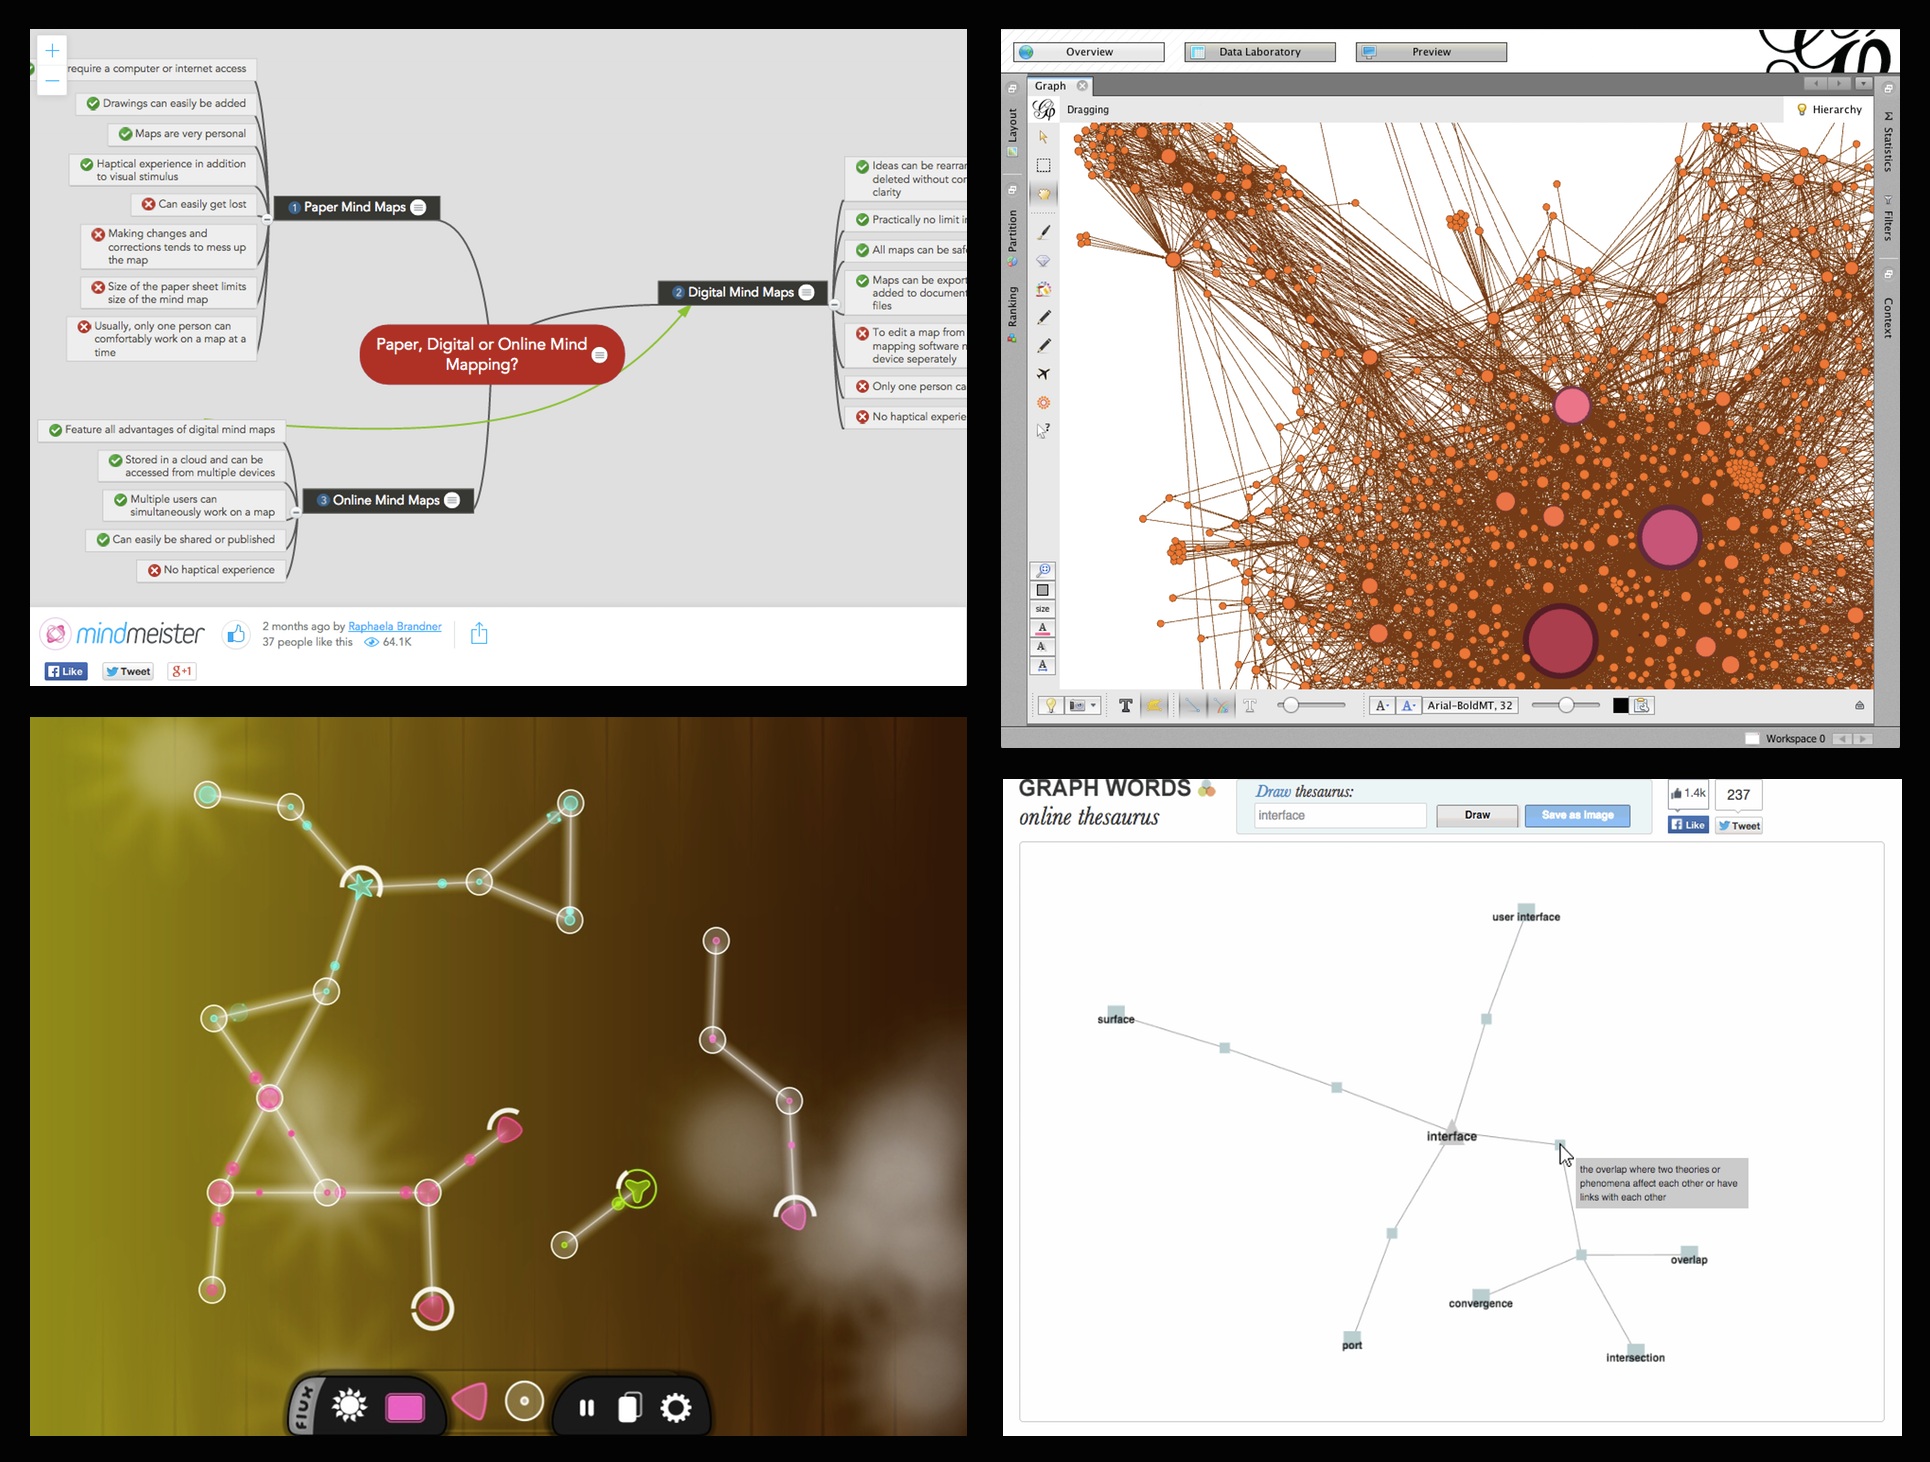Toggle background color via the lightbulb icon
1930x1462 pixels.
[1050, 705]
